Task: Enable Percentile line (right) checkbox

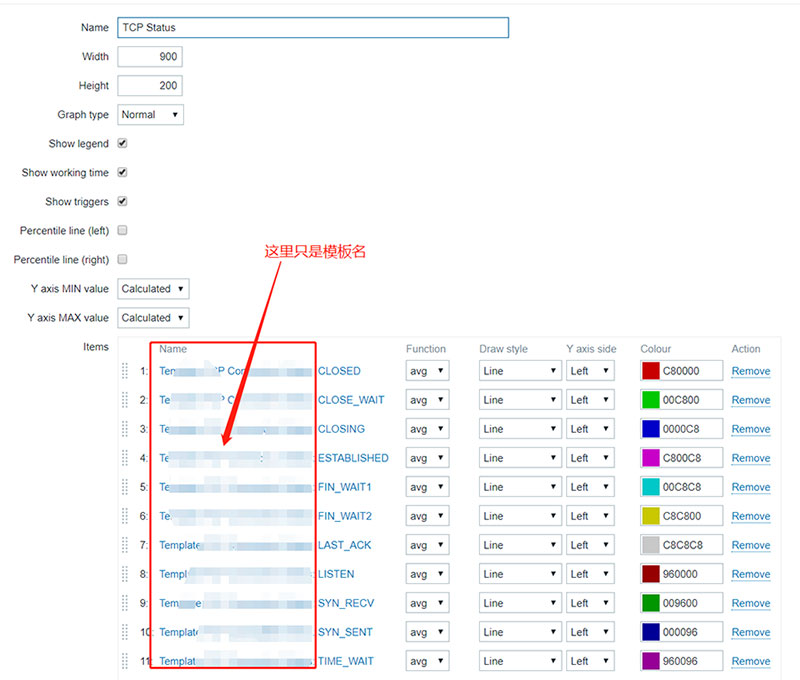Action: click(x=123, y=259)
